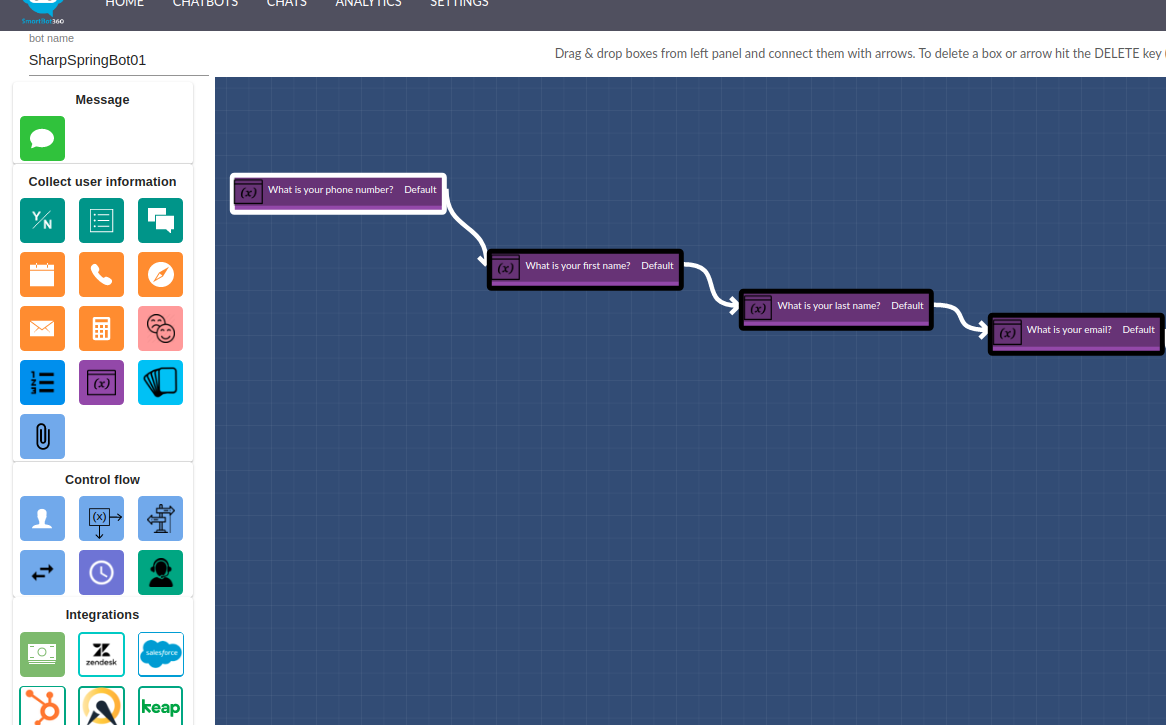This screenshot has width=1166, height=725.
Task: Click the 'Collect user information' heading
Action: [103, 181]
